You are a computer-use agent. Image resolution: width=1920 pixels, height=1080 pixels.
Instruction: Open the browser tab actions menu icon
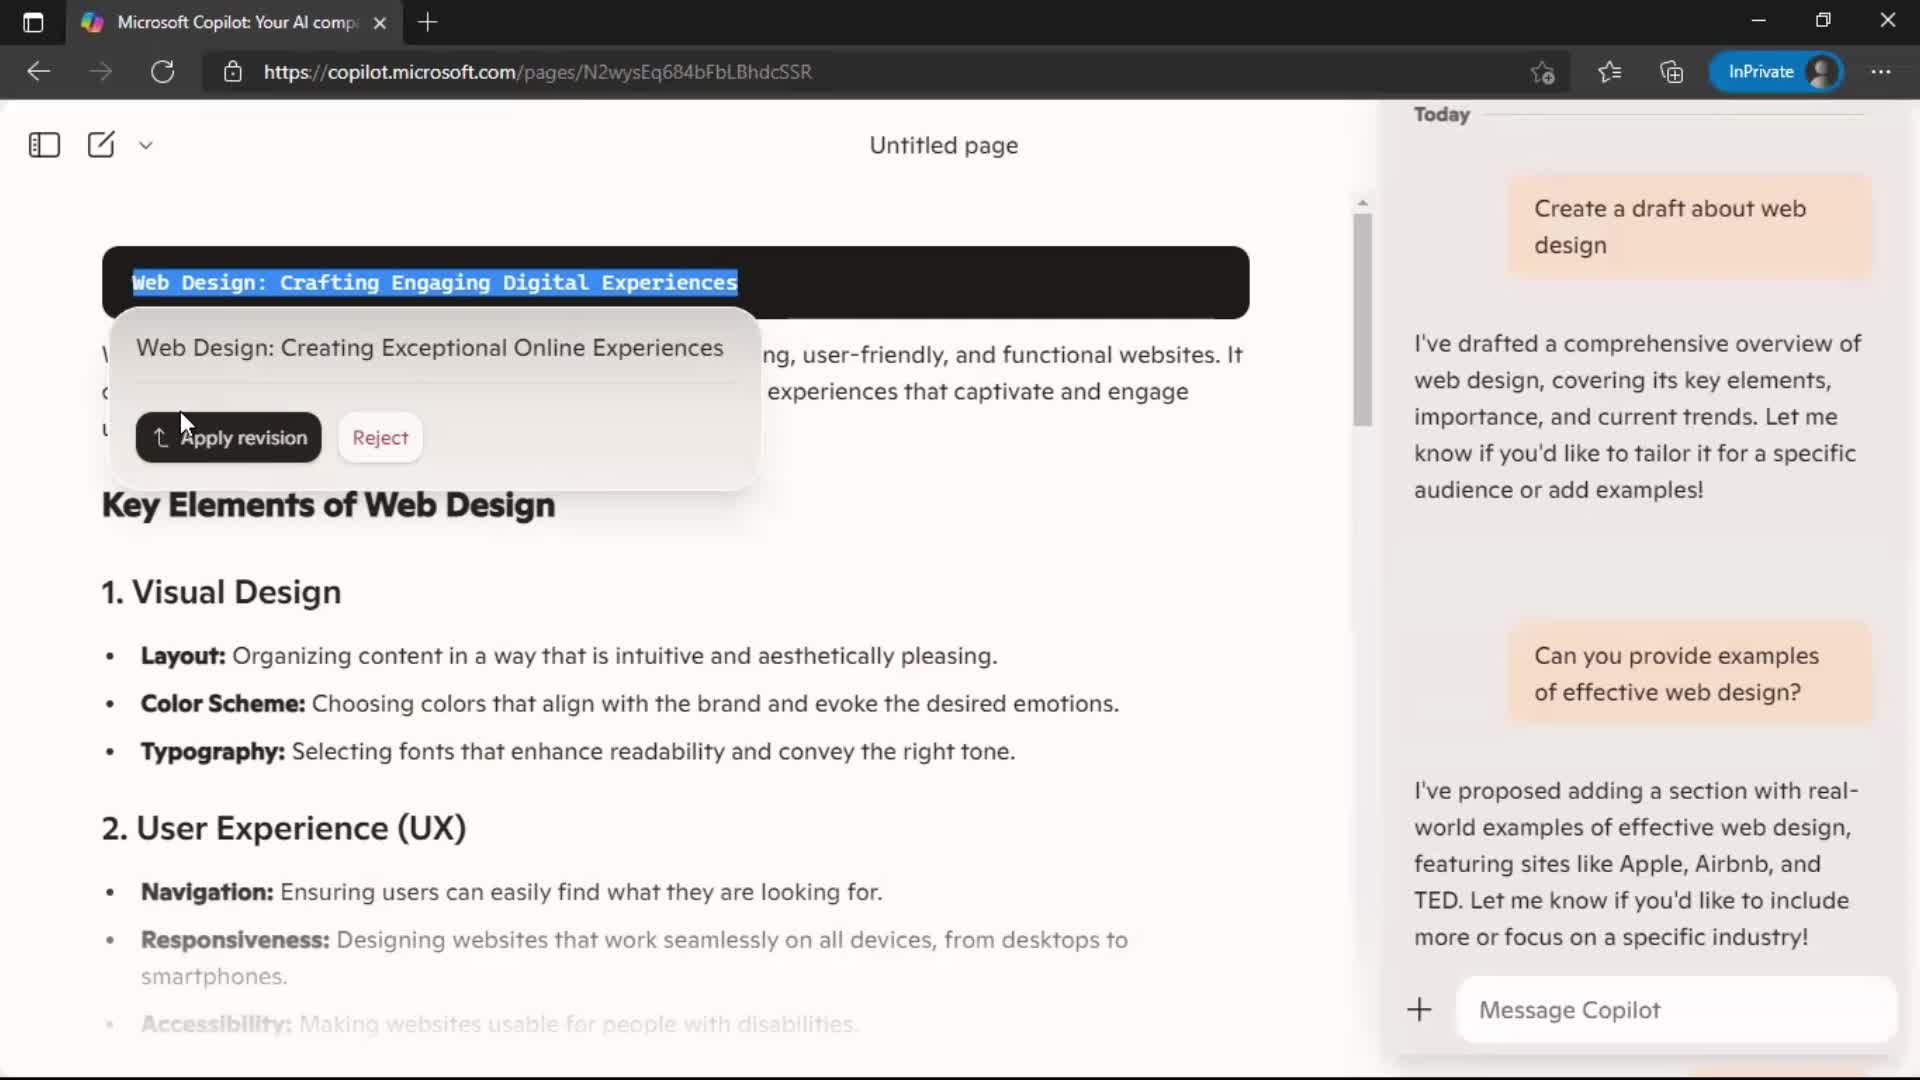(x=33, y=22)
